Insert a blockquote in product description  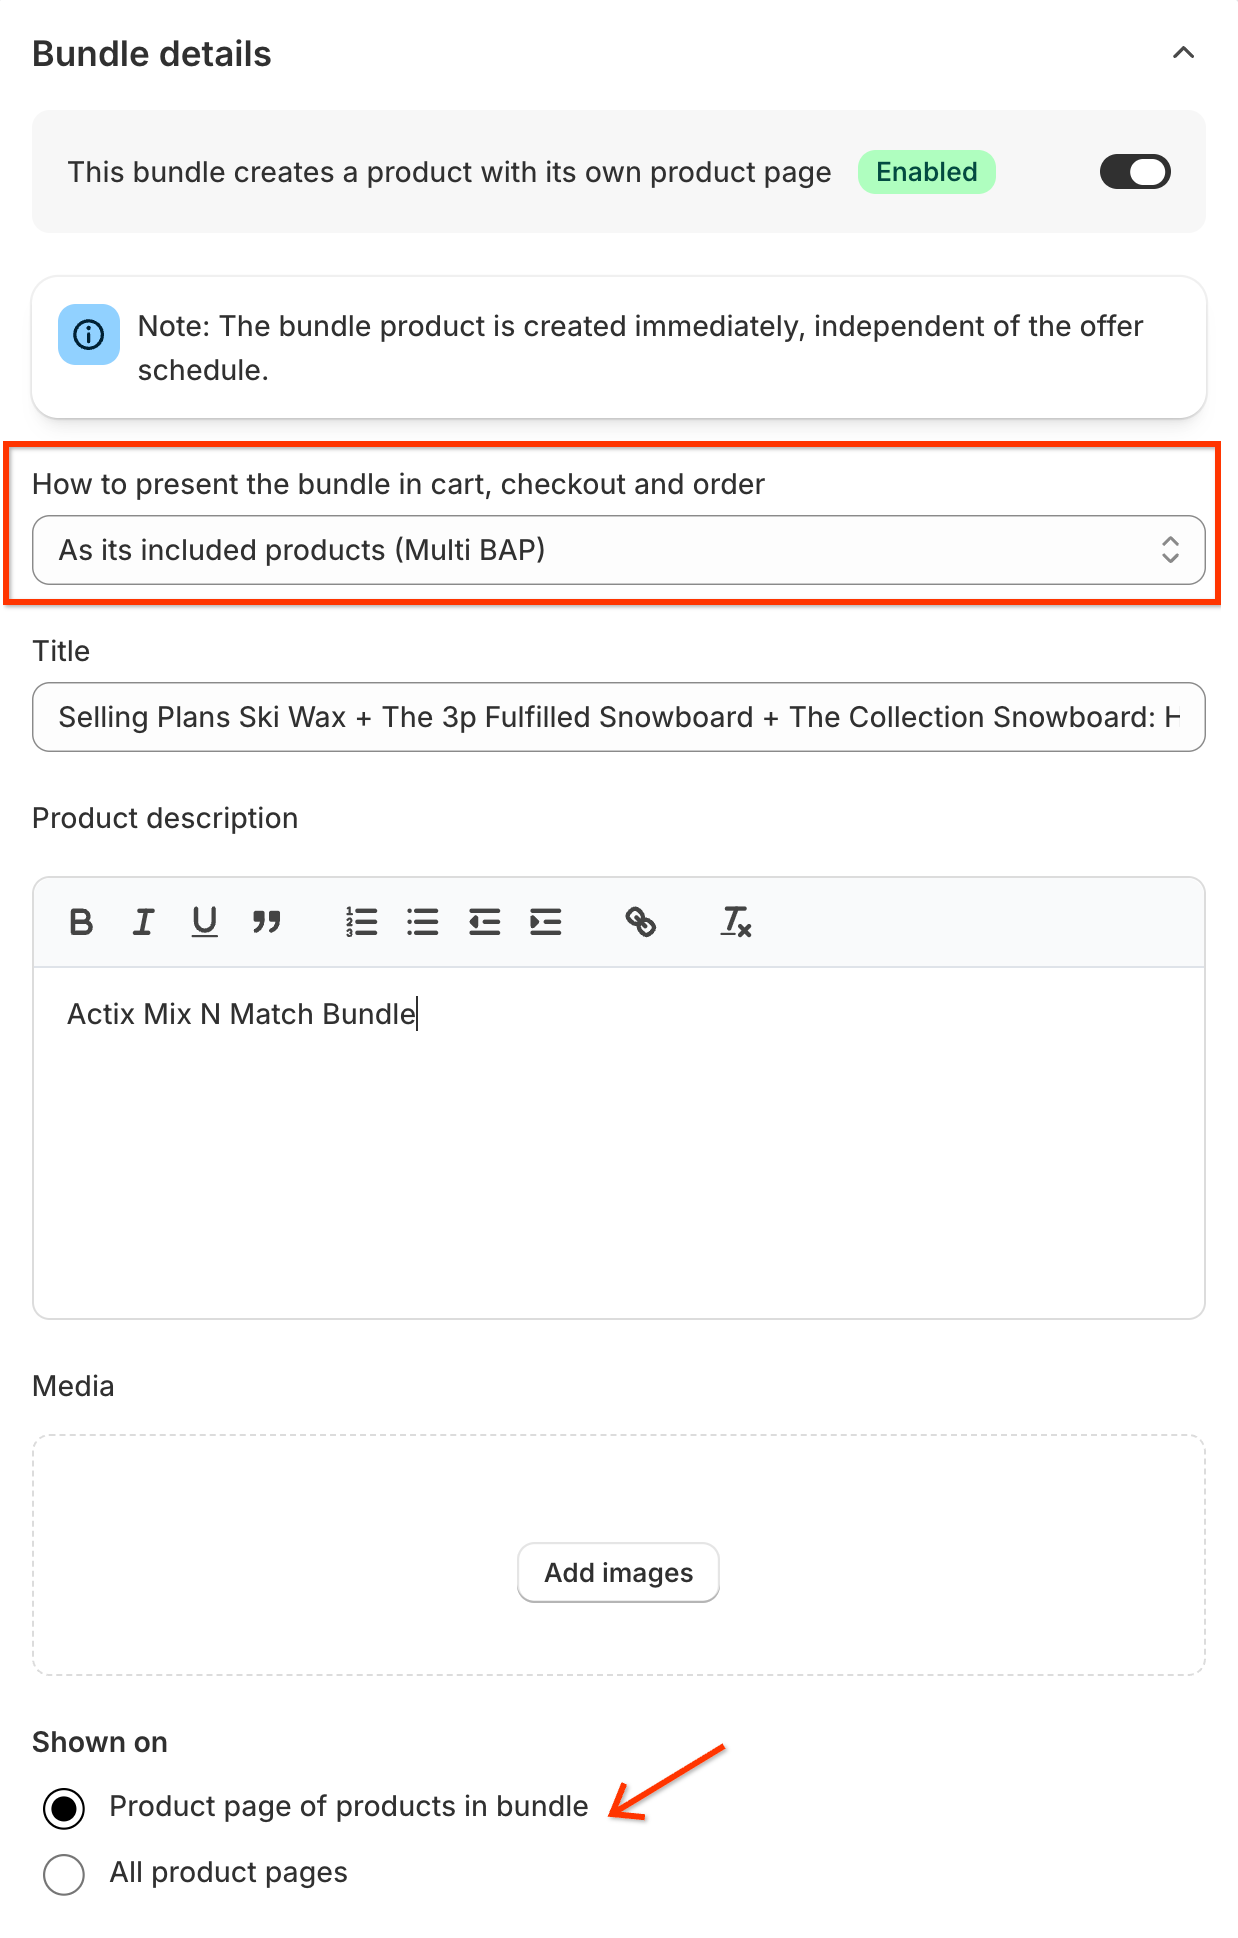click(x=266, y=921)
